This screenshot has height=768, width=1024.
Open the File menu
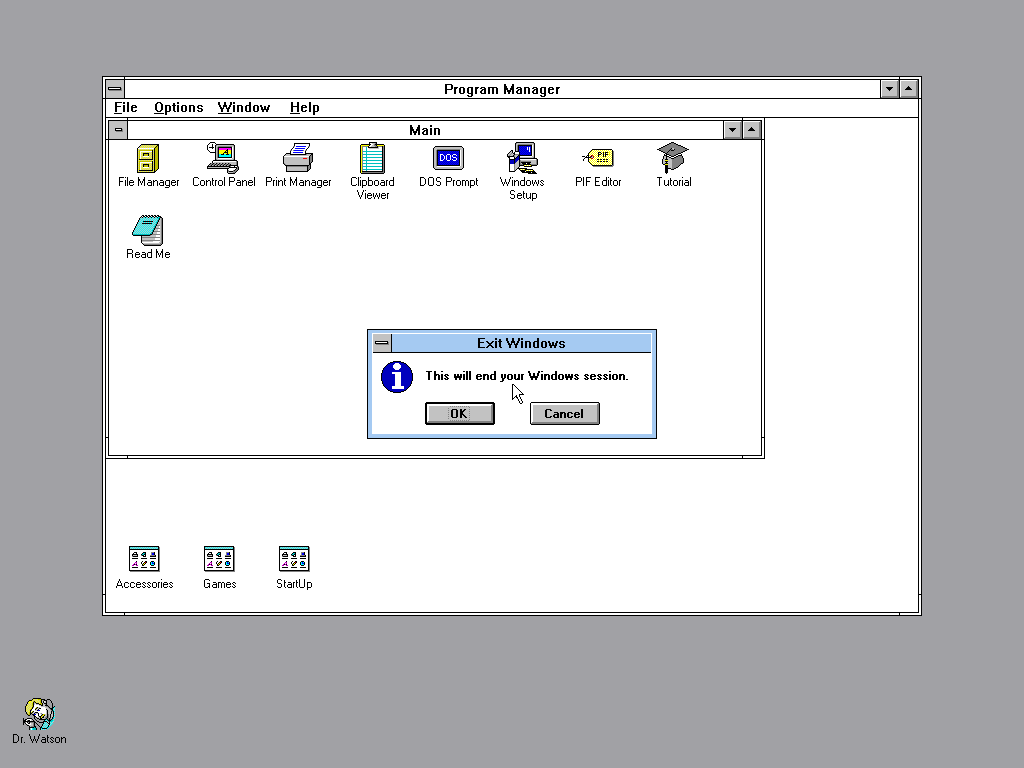pyautogui.click(x=126, y=108)
